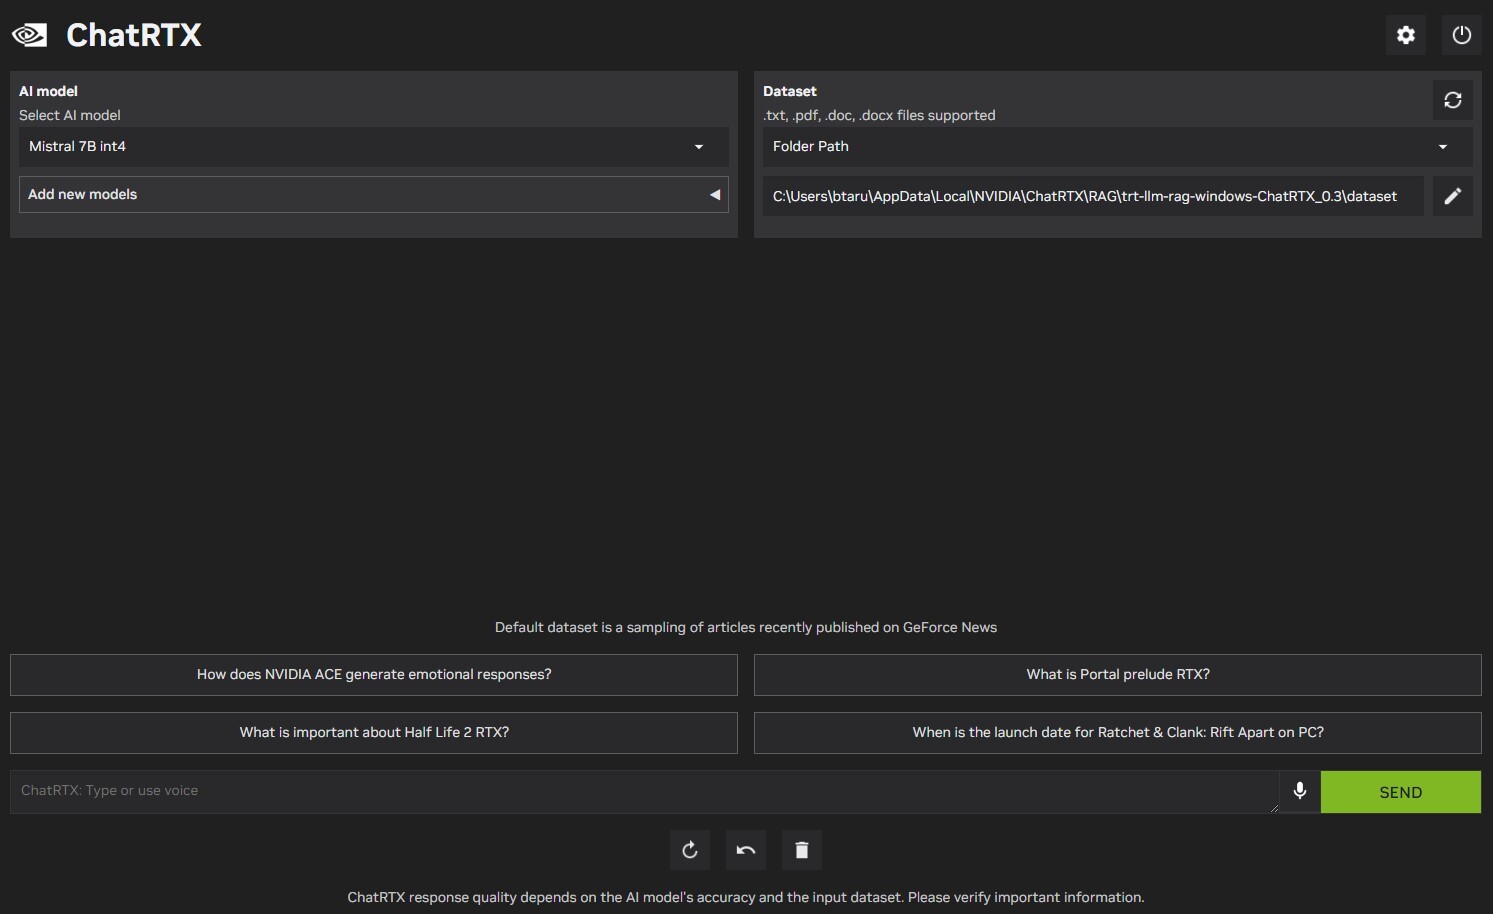1493x914 pixels.
Task: Edit the dataset folder path via pencil icon
Action: 1453,196
